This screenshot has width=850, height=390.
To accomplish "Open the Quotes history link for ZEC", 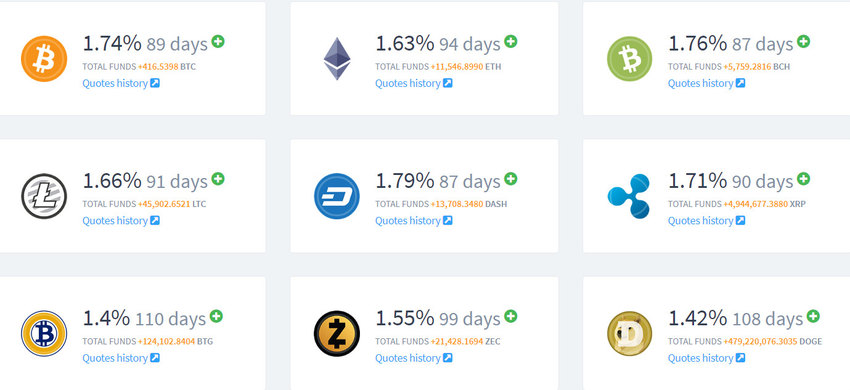I will [414, 358].
